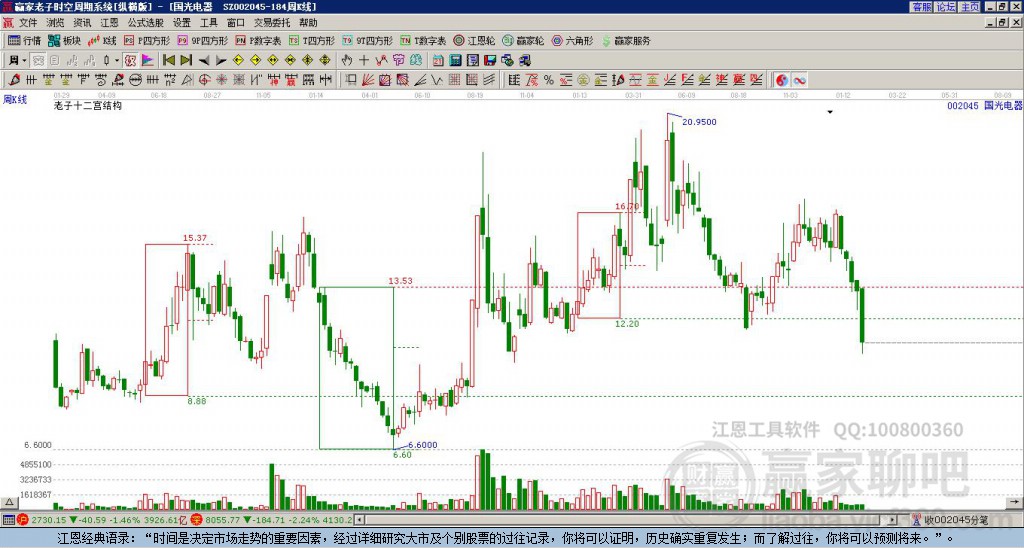Open the 交易委托 menu

click(272, 23)
